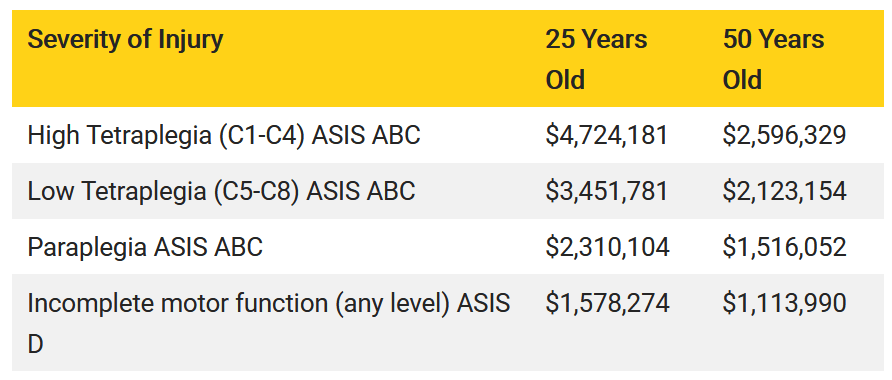The width and height of the screenshot is (892, 380).
Task: Select the $2,596,329 cell
Action: [784, 135]
